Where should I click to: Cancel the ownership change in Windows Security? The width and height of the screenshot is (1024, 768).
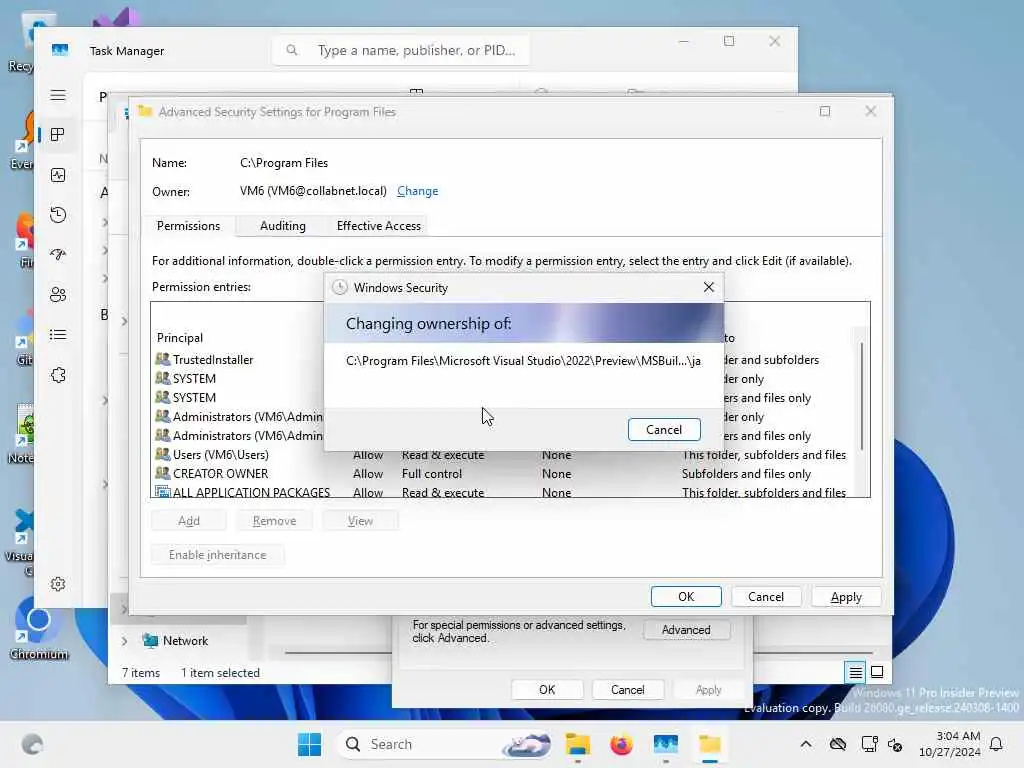664,430
